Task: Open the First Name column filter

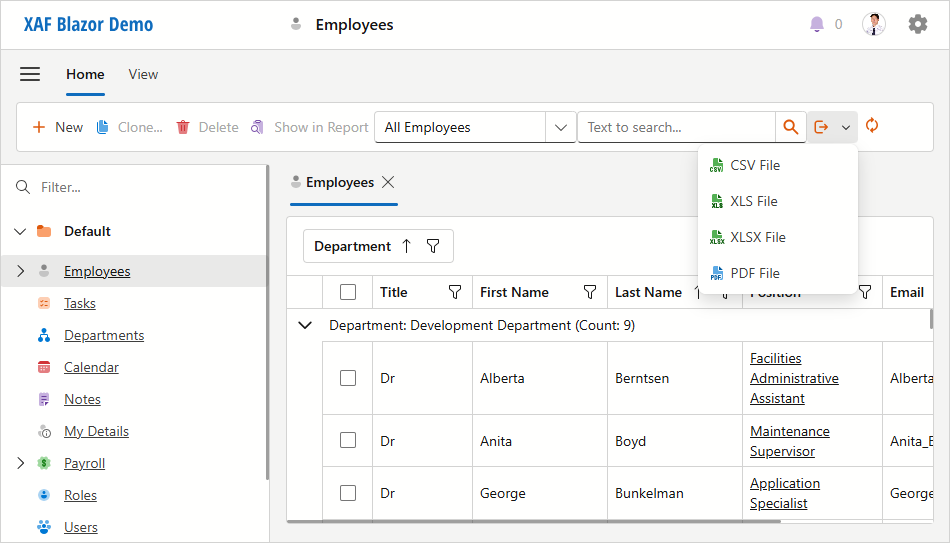Action: pos(590,292)
